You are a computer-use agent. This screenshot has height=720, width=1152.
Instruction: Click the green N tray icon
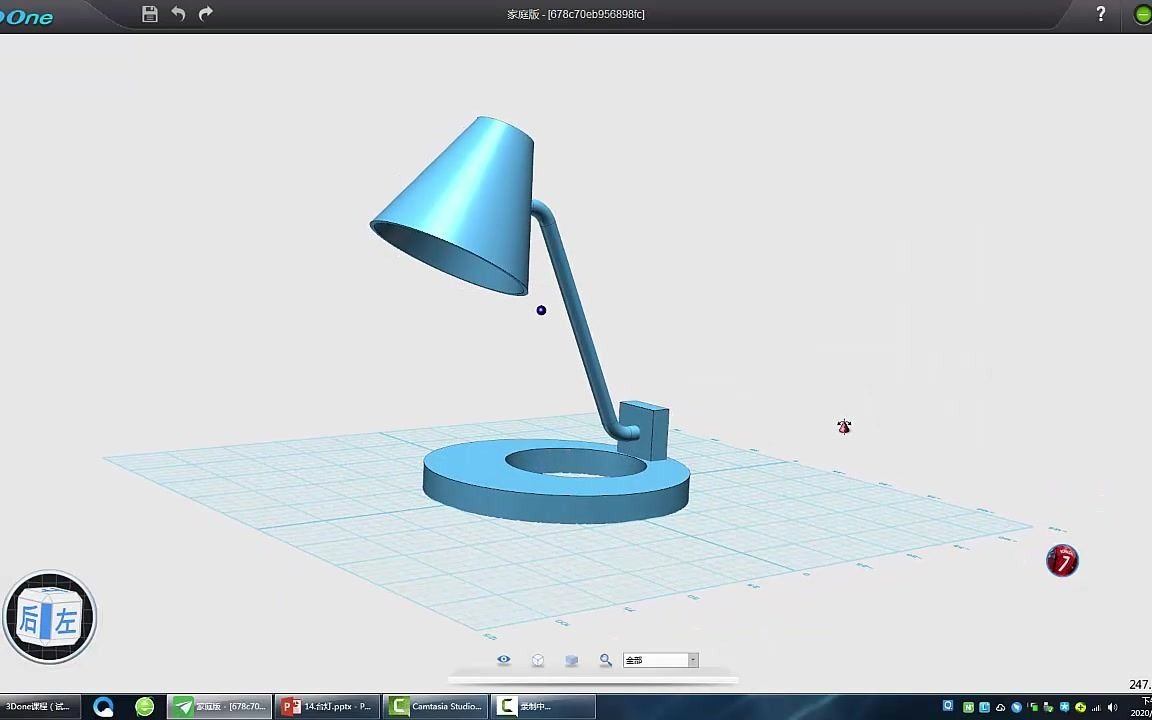tap(968, 708)
